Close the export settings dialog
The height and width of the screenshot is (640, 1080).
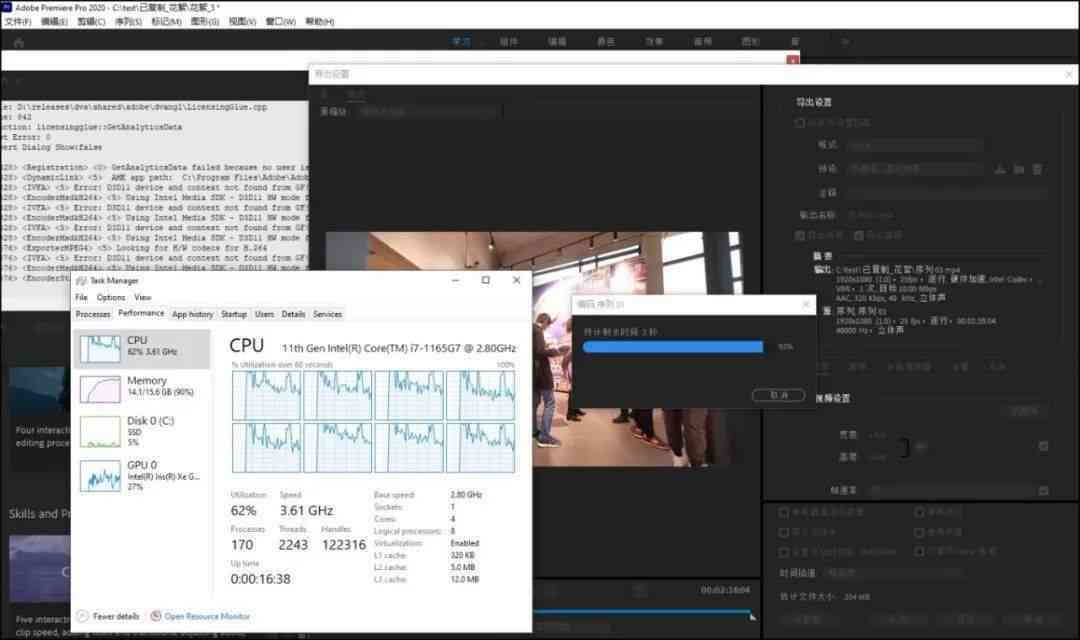[1069, 74]
